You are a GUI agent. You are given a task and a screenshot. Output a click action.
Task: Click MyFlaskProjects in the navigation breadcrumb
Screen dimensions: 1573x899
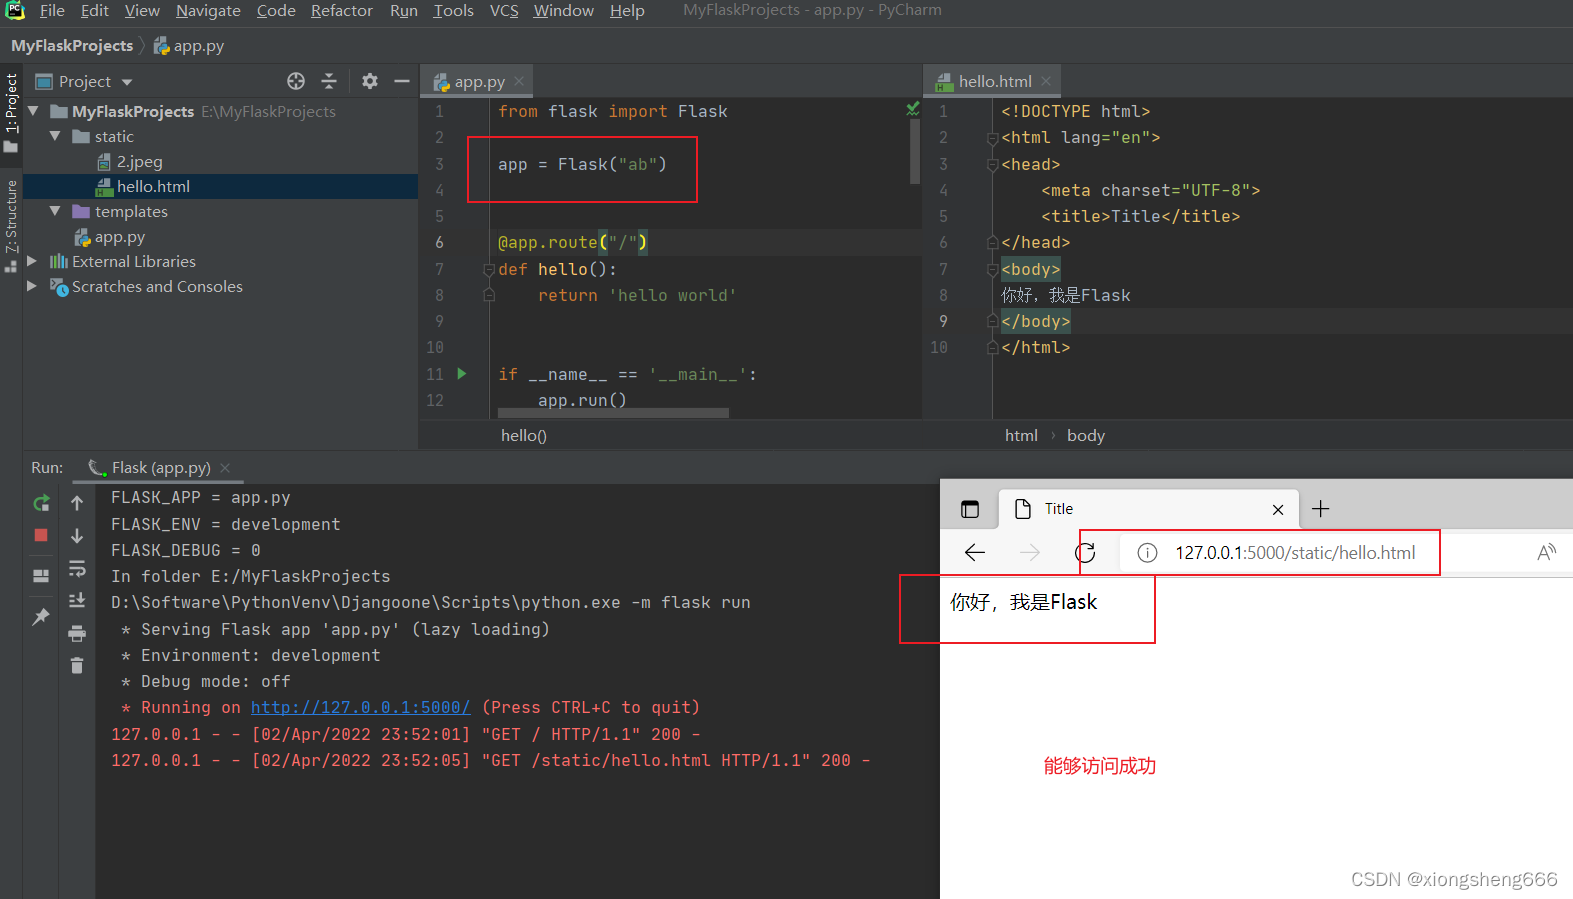[x=72, y=45]
